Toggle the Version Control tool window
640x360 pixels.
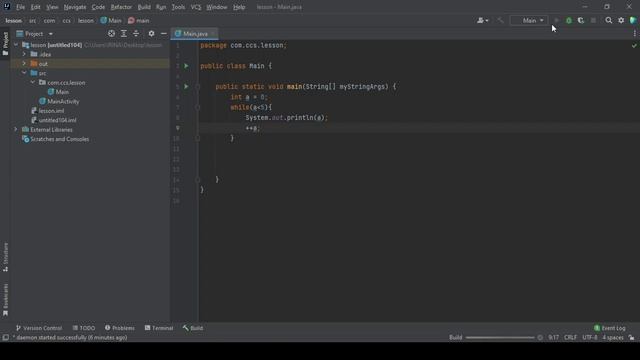[x=39, y=328]
